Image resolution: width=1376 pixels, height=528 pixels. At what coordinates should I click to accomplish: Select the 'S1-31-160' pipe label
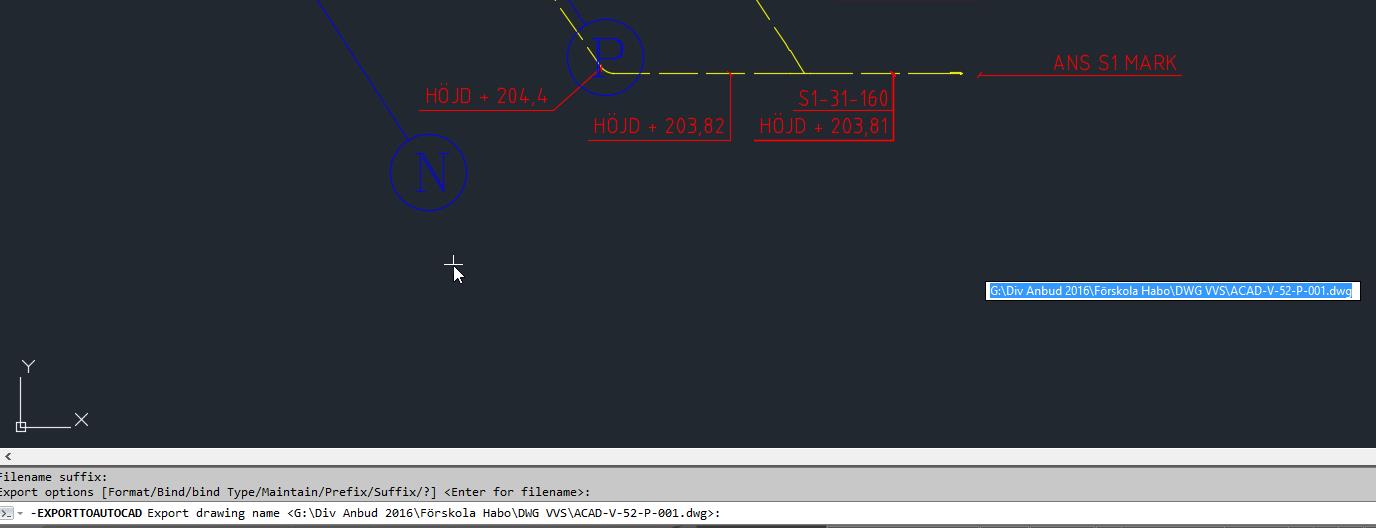tap(843, 98)
